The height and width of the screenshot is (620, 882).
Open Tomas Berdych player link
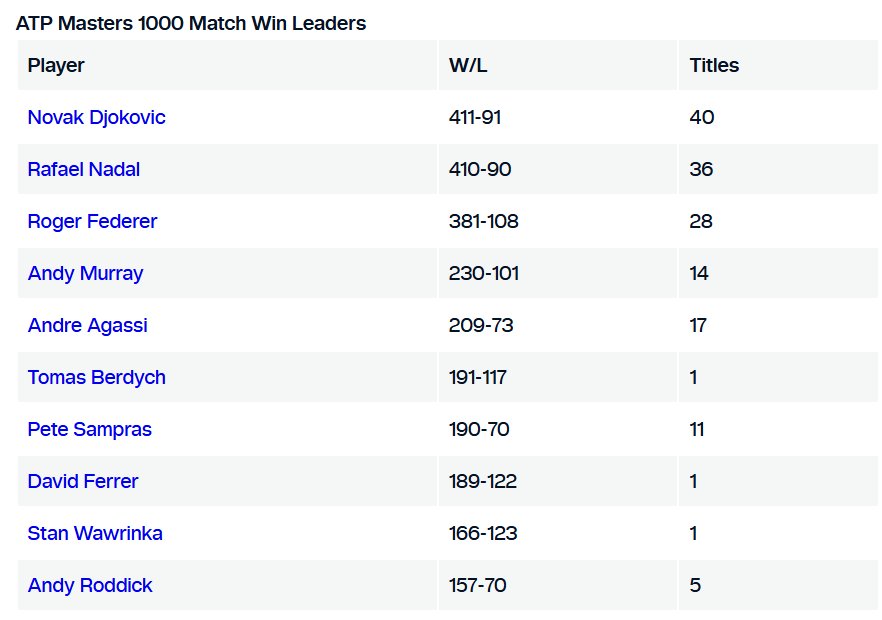pyautogui.click(x=97, y=377)
